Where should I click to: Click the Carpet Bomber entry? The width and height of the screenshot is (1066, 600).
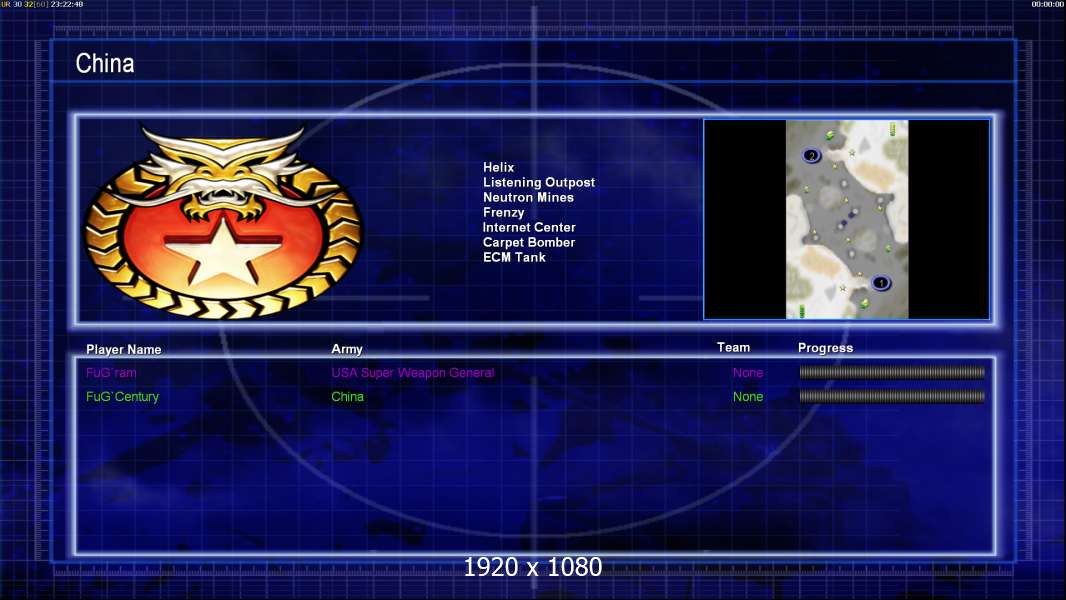click(x=529, y=242)
